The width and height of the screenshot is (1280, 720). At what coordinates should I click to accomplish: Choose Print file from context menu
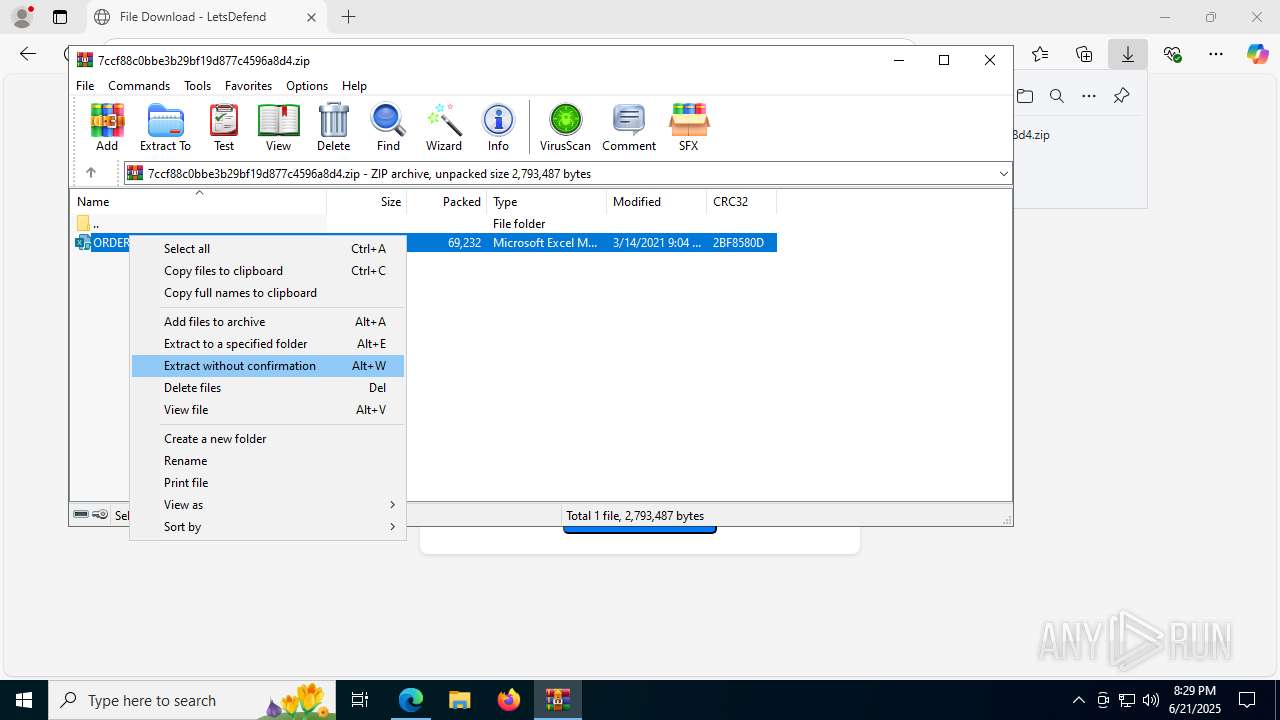pyautogui.click(x=268, y=483)
